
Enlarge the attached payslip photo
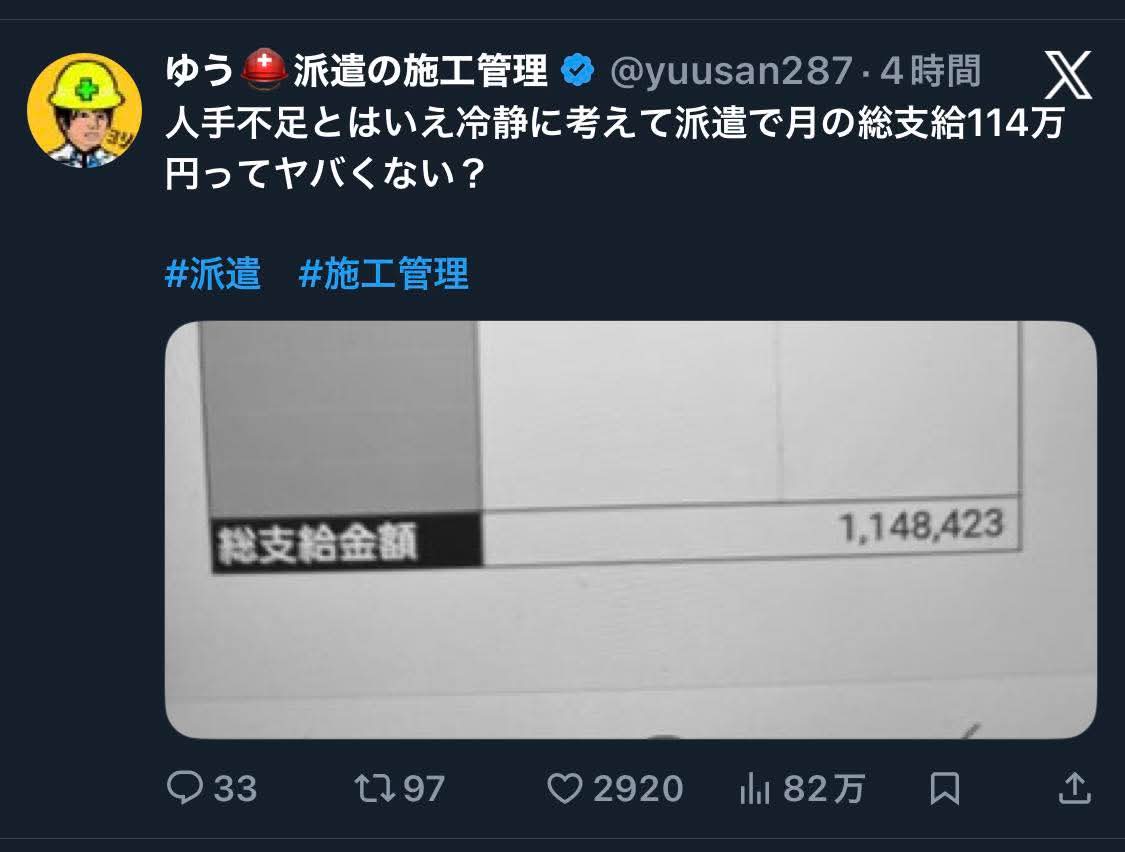[x=631, y=530]
